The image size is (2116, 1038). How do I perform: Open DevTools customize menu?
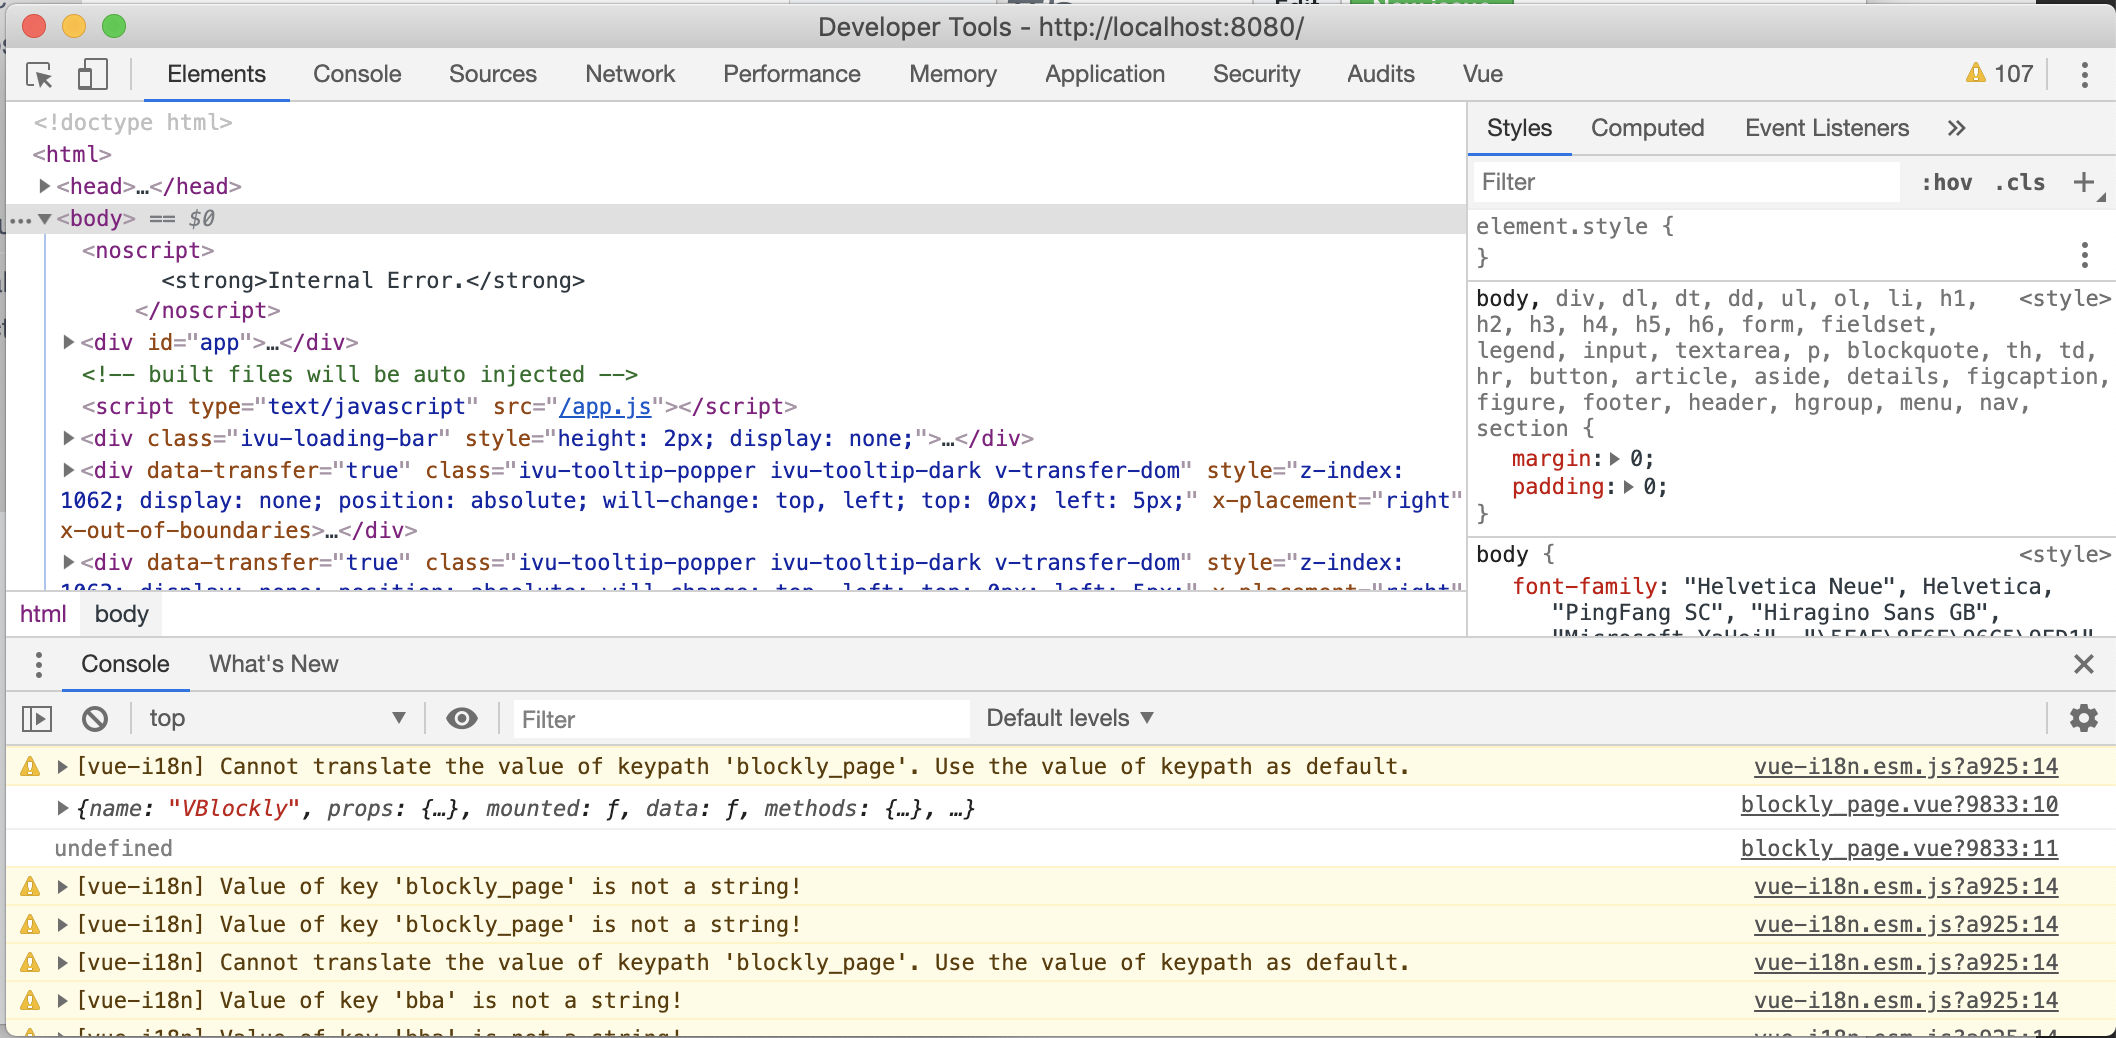click(2084, 74)
